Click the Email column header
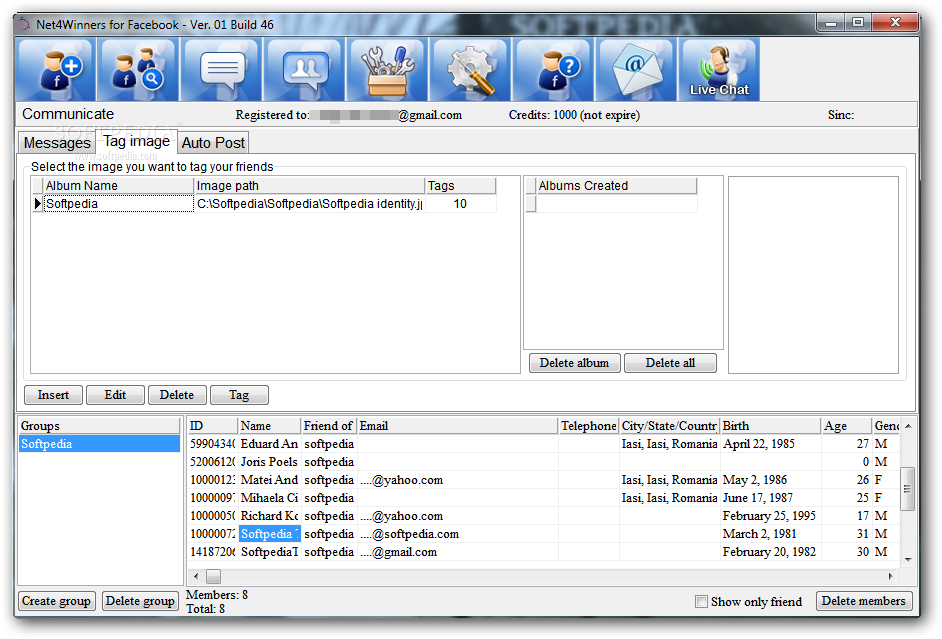The image size is (942, 639). [458, 426]
